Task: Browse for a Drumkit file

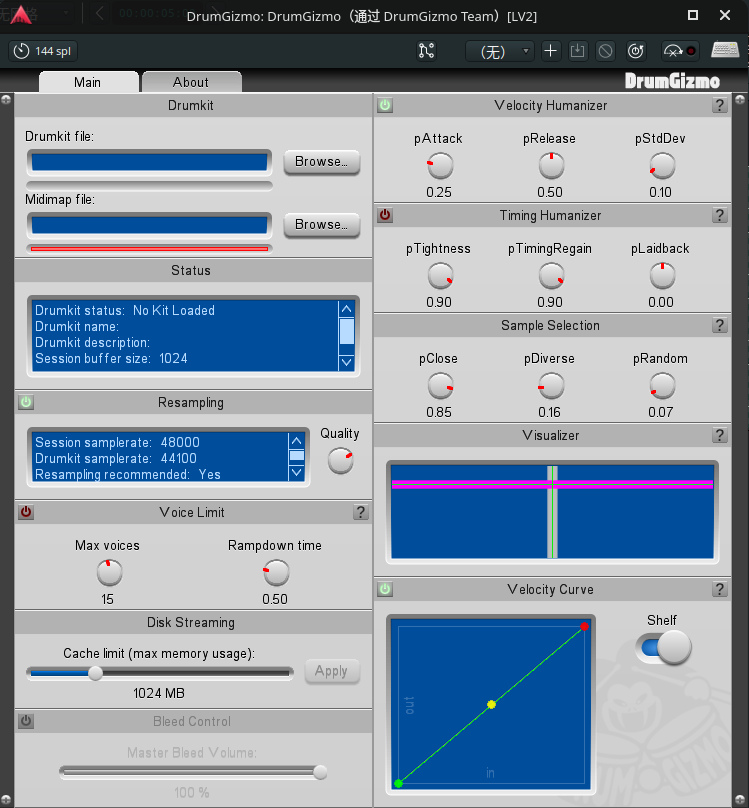Action: click(x=321, y=162)
